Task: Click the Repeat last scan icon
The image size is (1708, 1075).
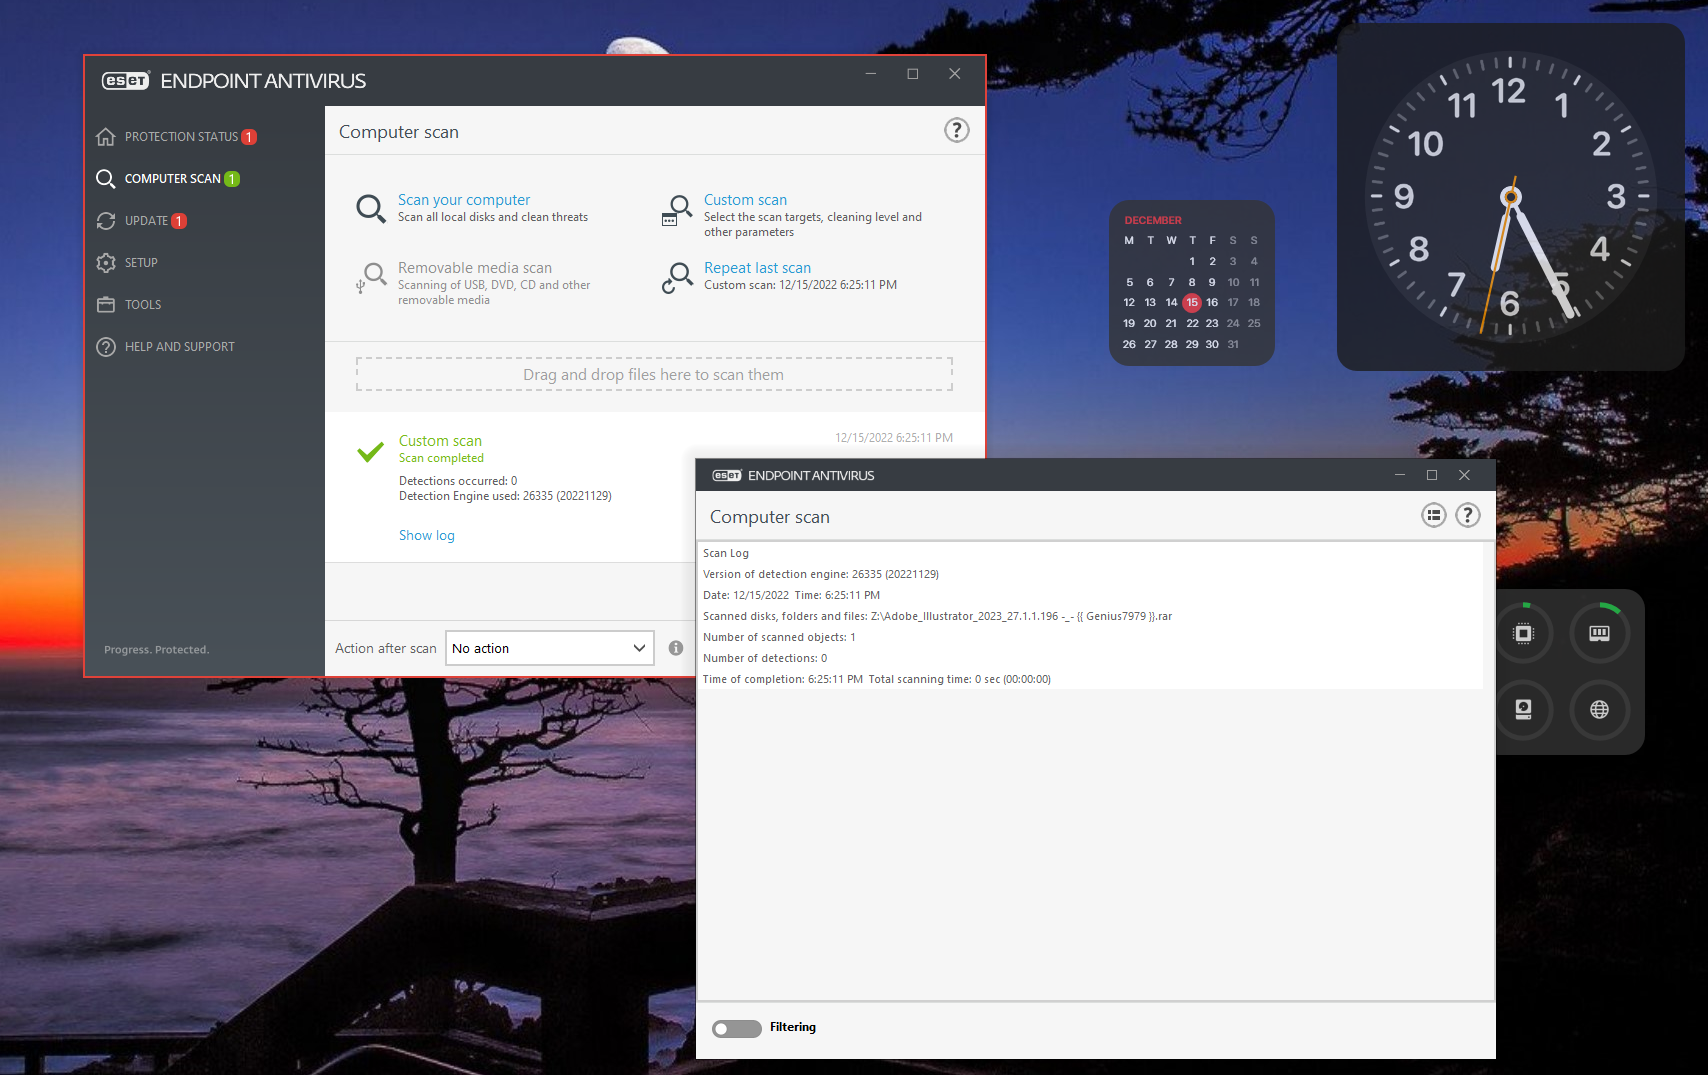Action: pyautogui.click(x=677, y=278)
